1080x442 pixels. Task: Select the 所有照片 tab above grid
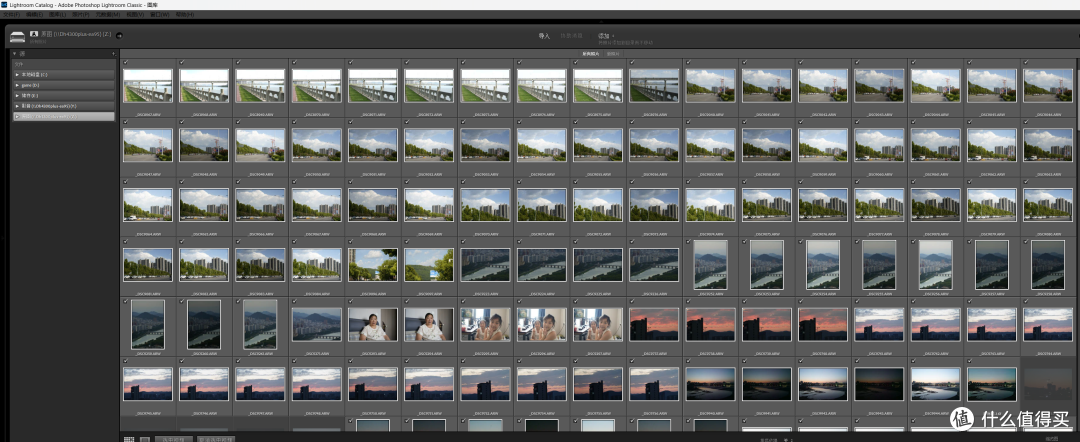tap(590, 53)
